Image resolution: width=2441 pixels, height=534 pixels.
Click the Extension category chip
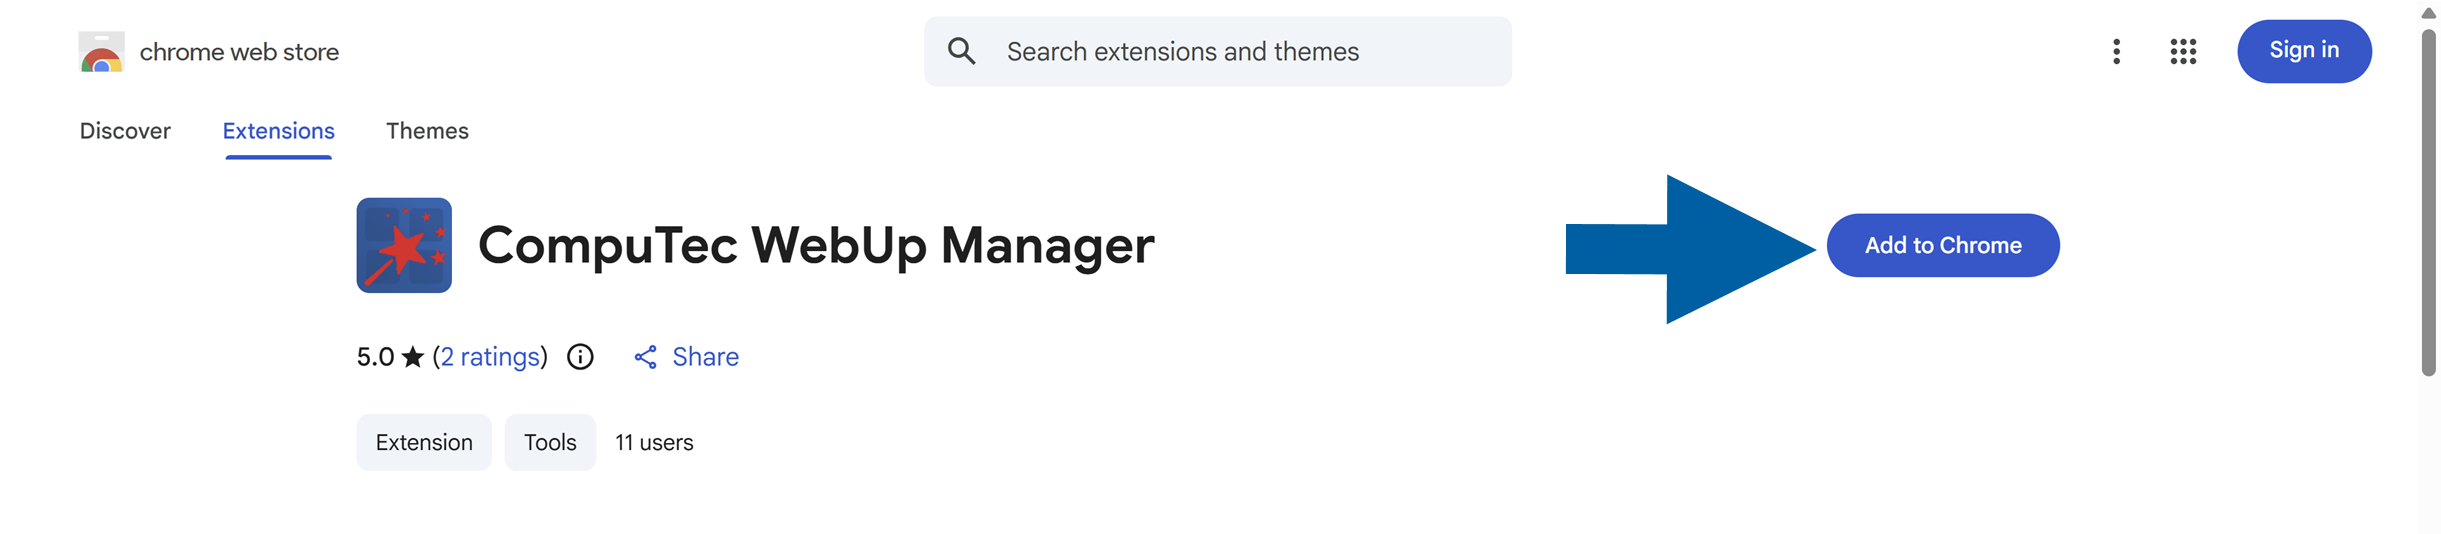tap(424, 442)
